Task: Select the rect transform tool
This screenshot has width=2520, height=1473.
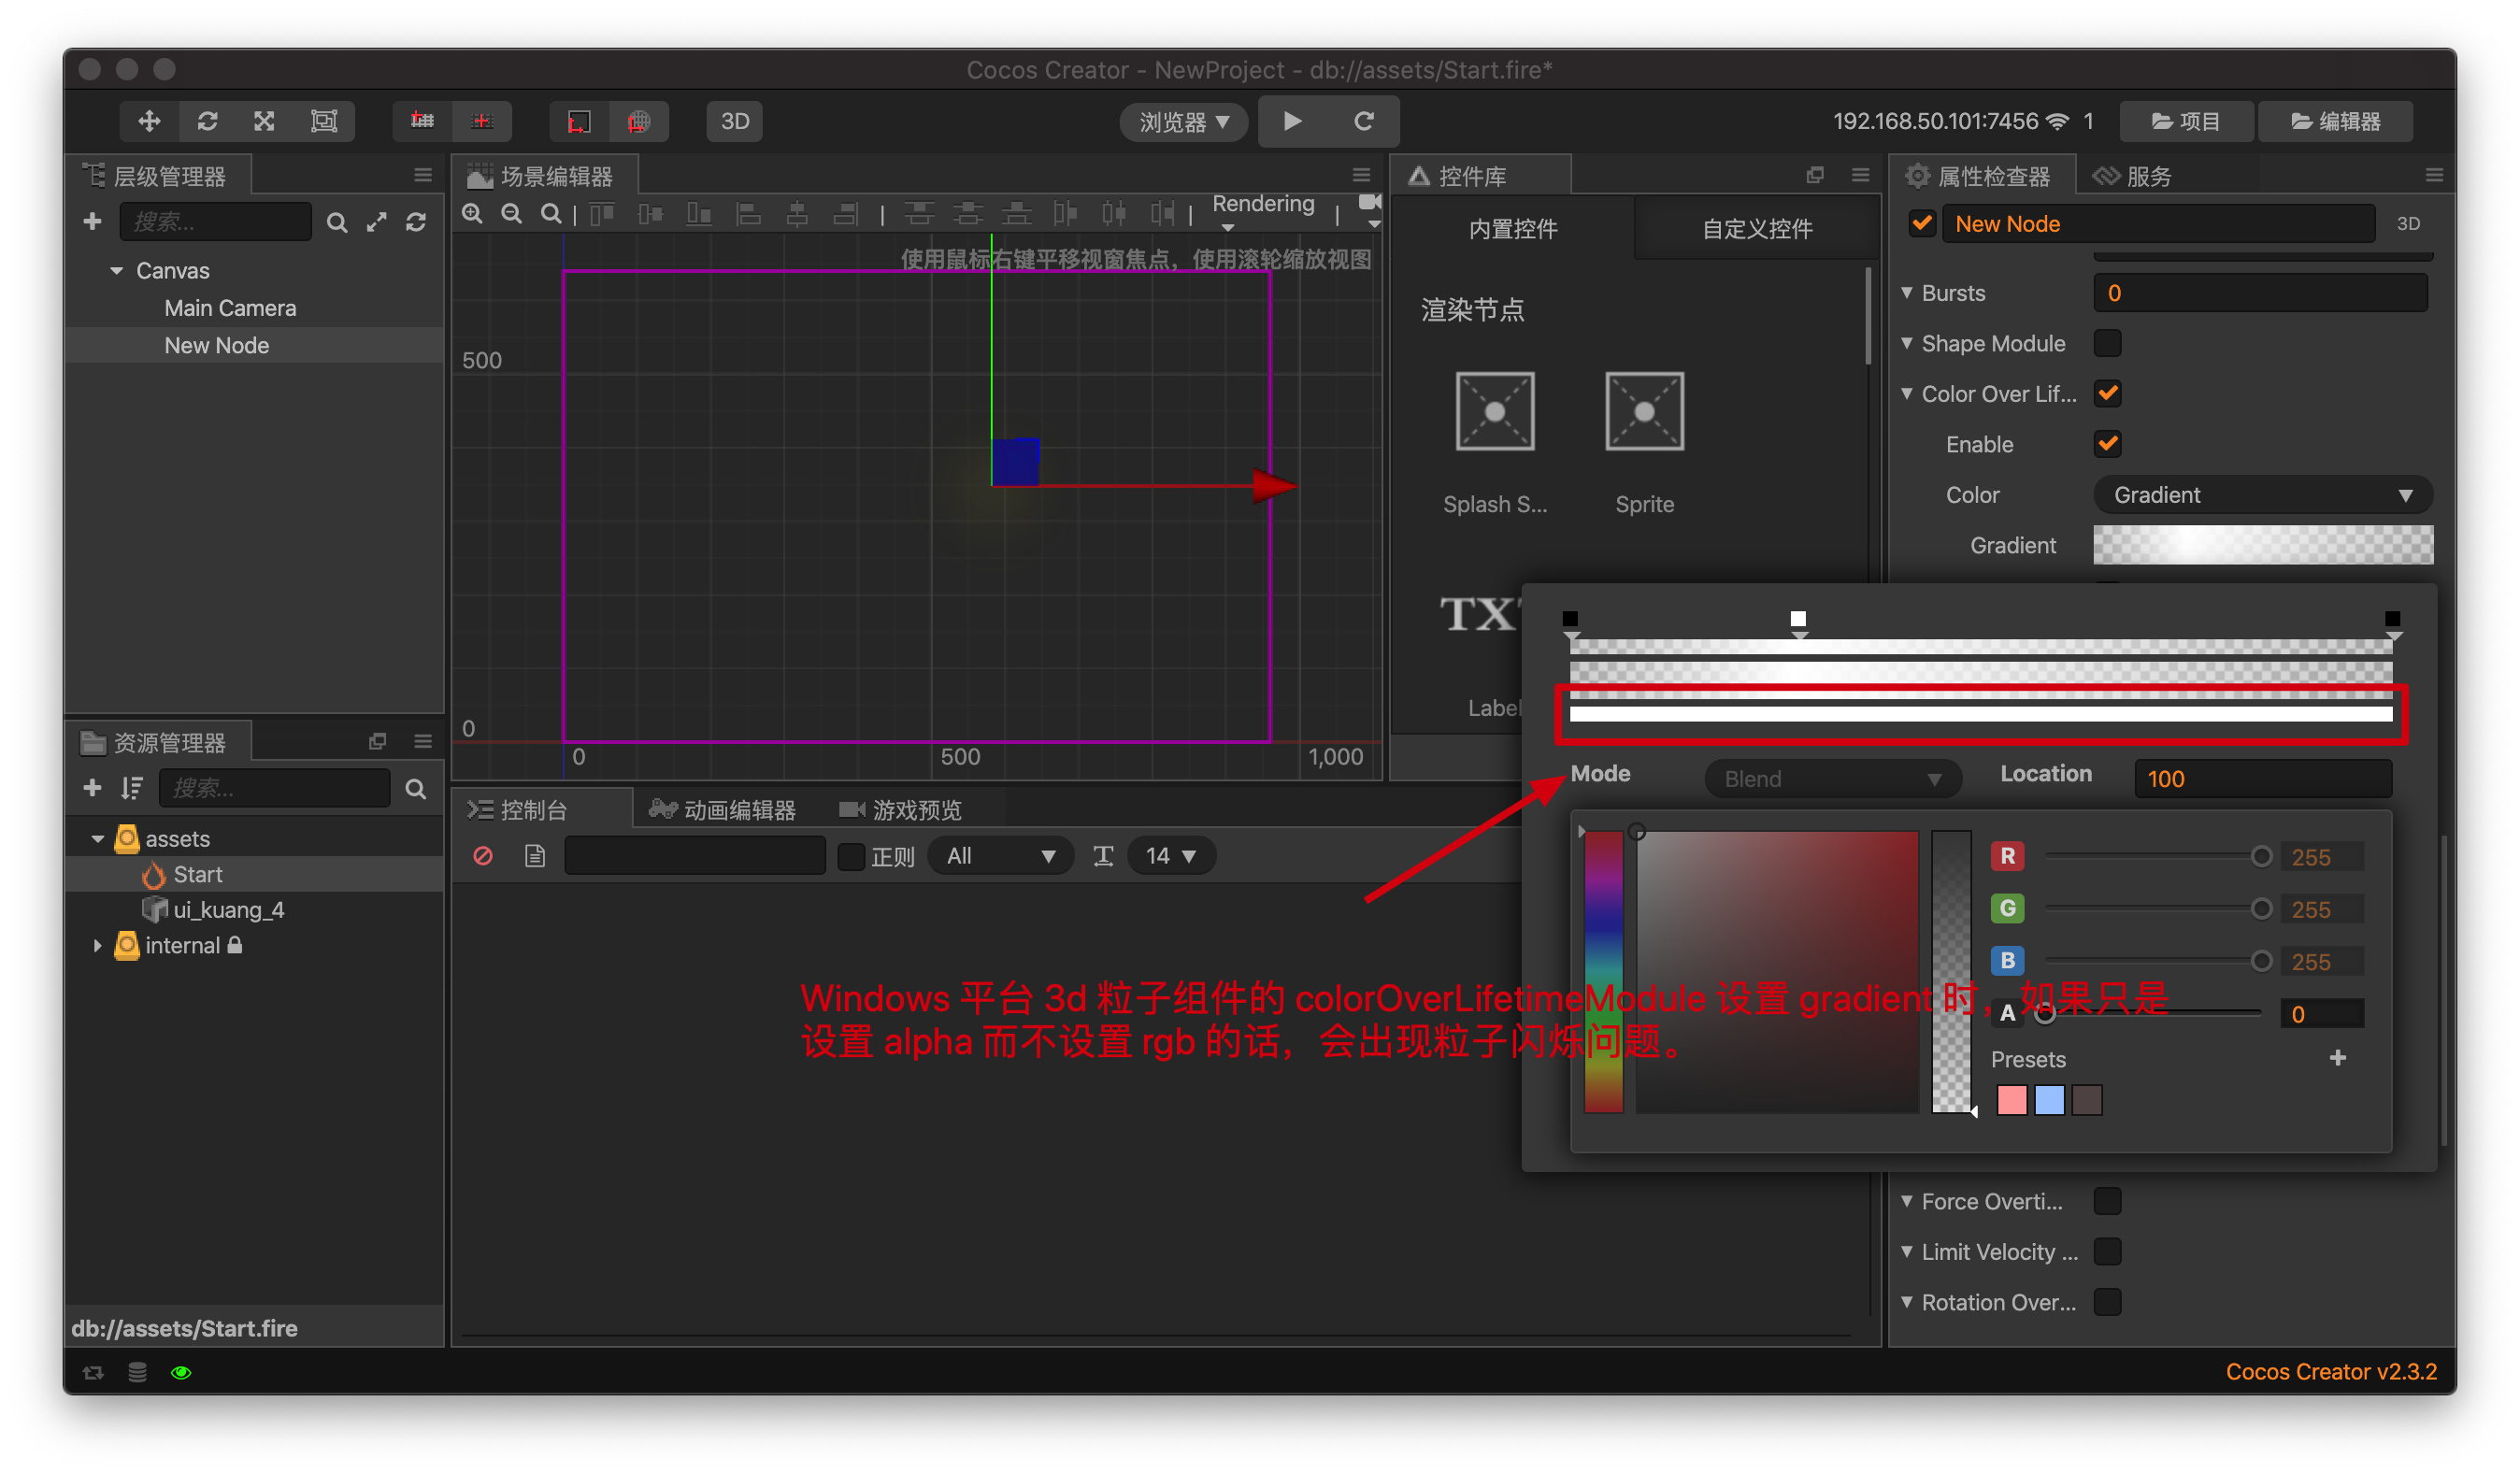Action: pyautogui.click(x=323, y=121)
